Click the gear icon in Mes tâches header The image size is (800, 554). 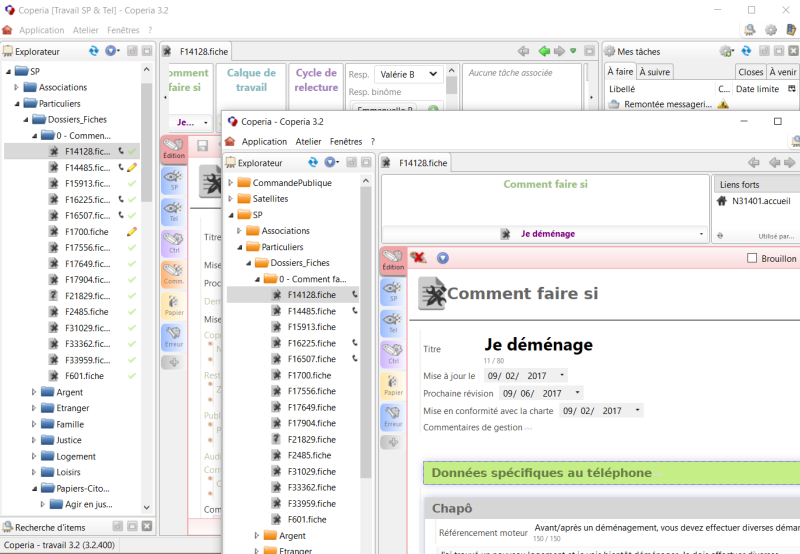tap(726, 51)
